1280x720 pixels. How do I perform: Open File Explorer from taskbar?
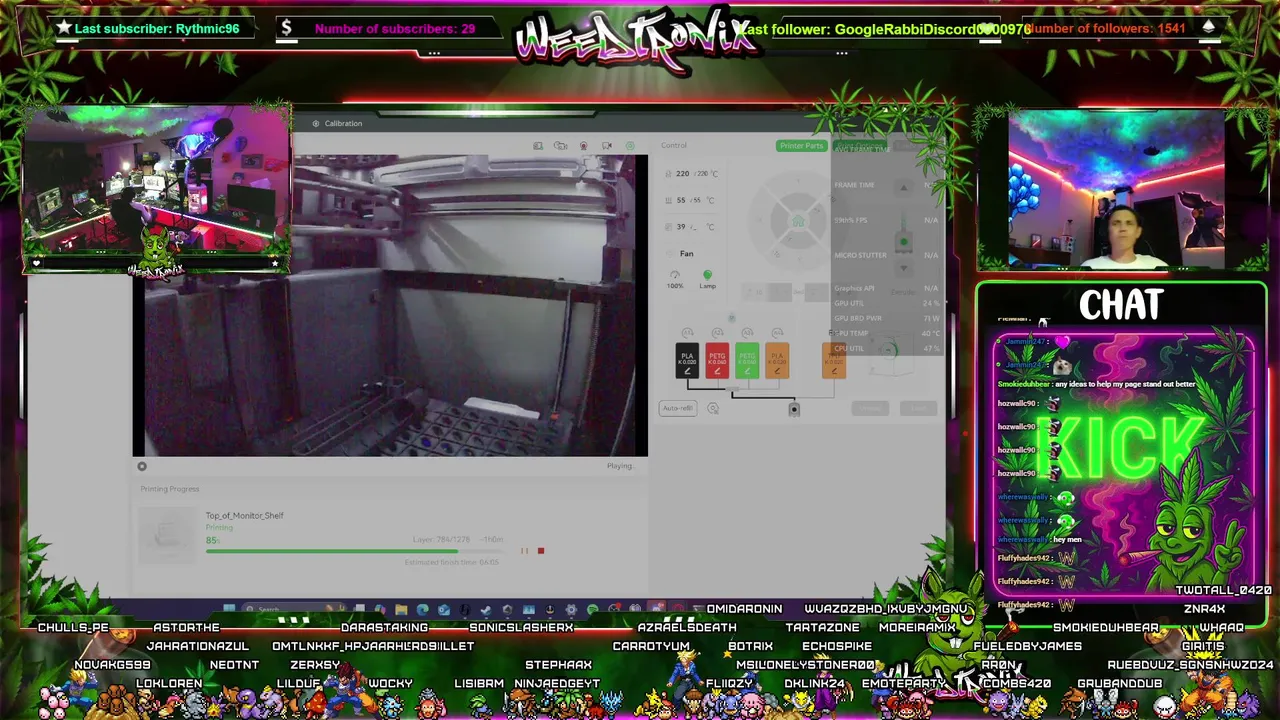click(x=401, y=609)
